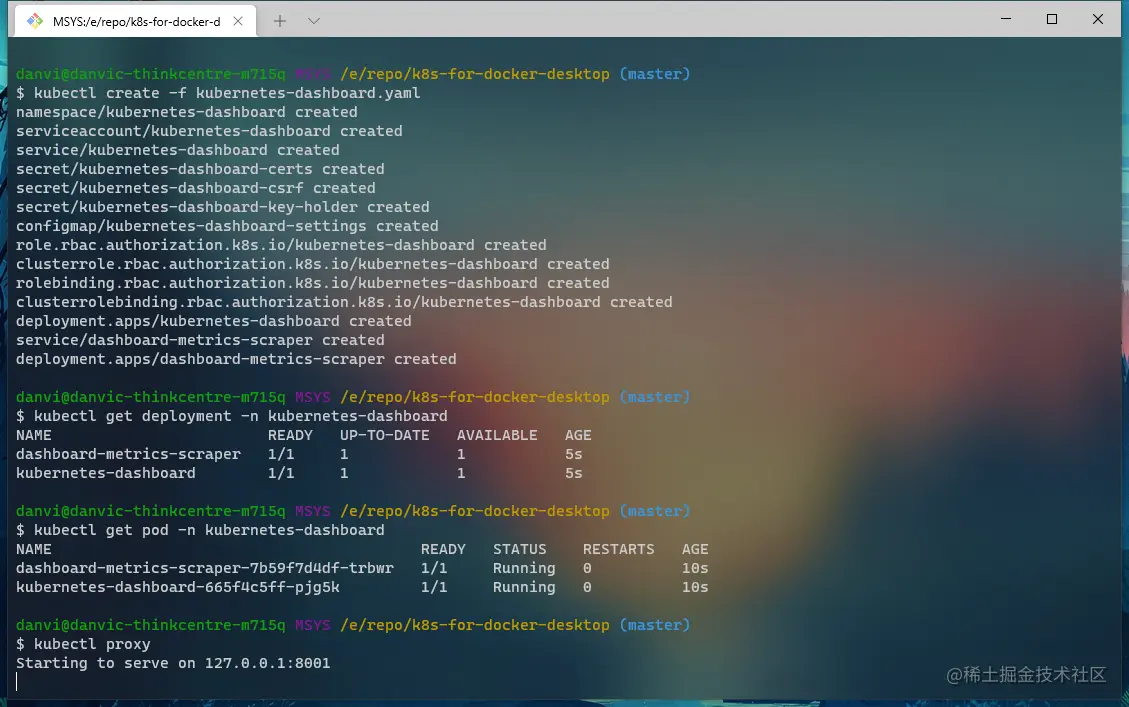Click the Git Bash icon in the tab
1129x707 pixels.
pos(35,21)
